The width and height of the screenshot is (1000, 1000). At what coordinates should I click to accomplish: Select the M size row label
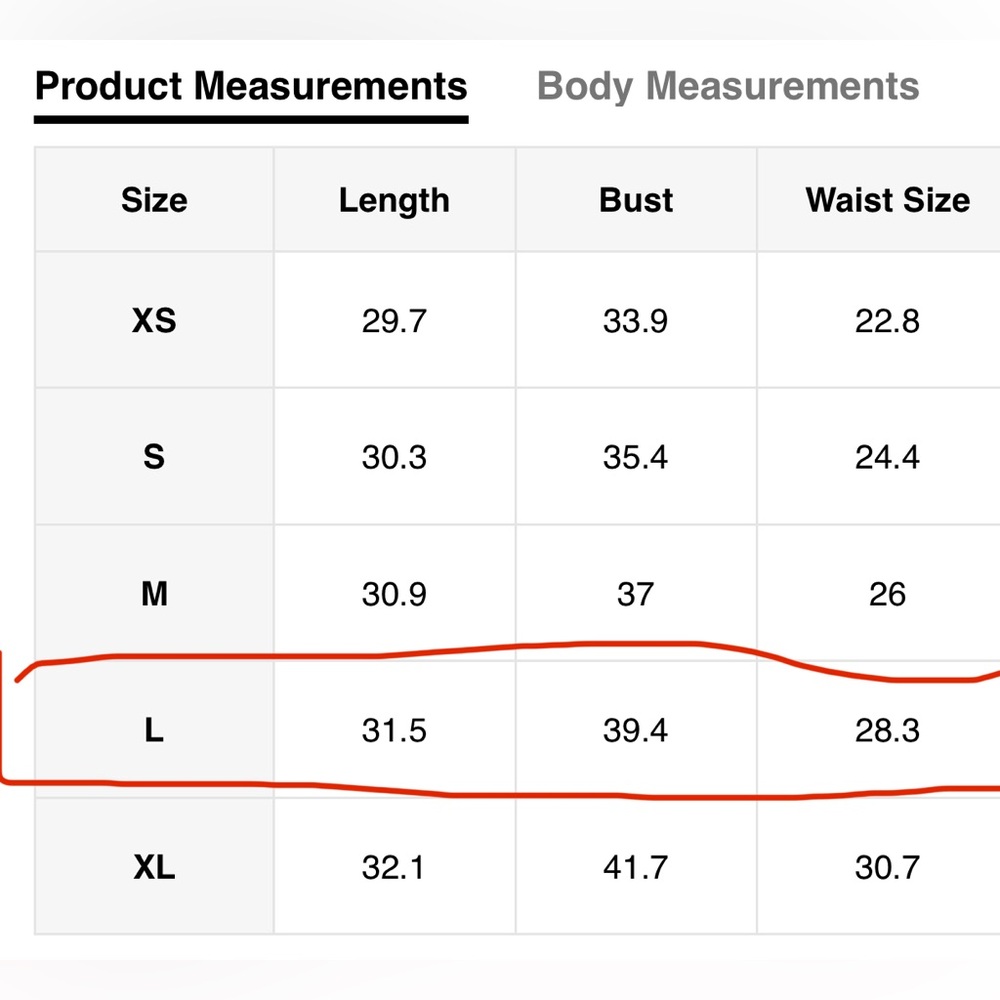tap(154, 594)
